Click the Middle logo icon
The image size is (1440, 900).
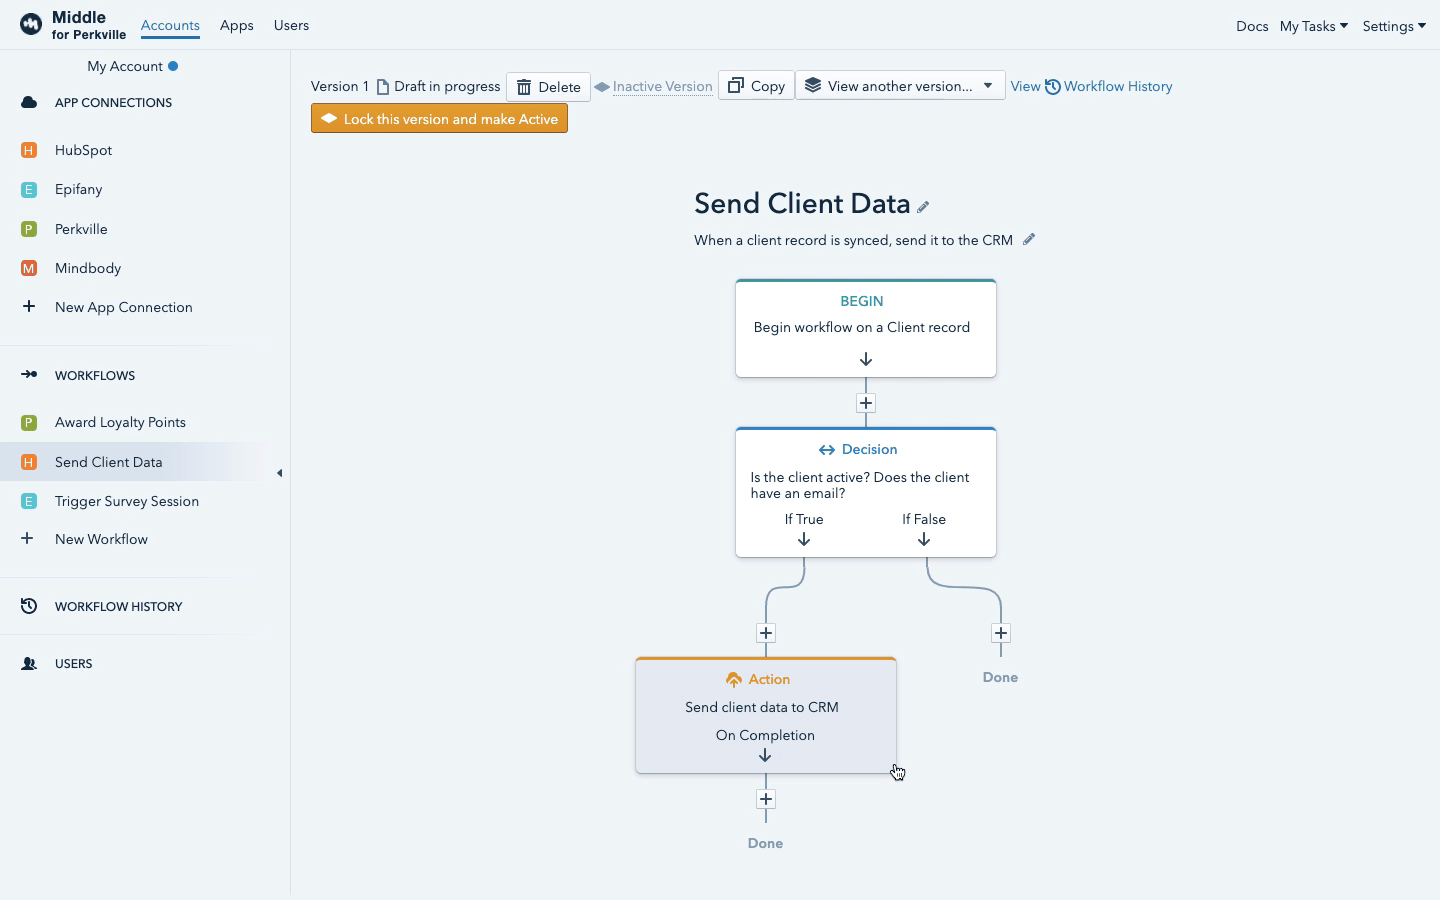pyautogui.click(x=31, y=25)
